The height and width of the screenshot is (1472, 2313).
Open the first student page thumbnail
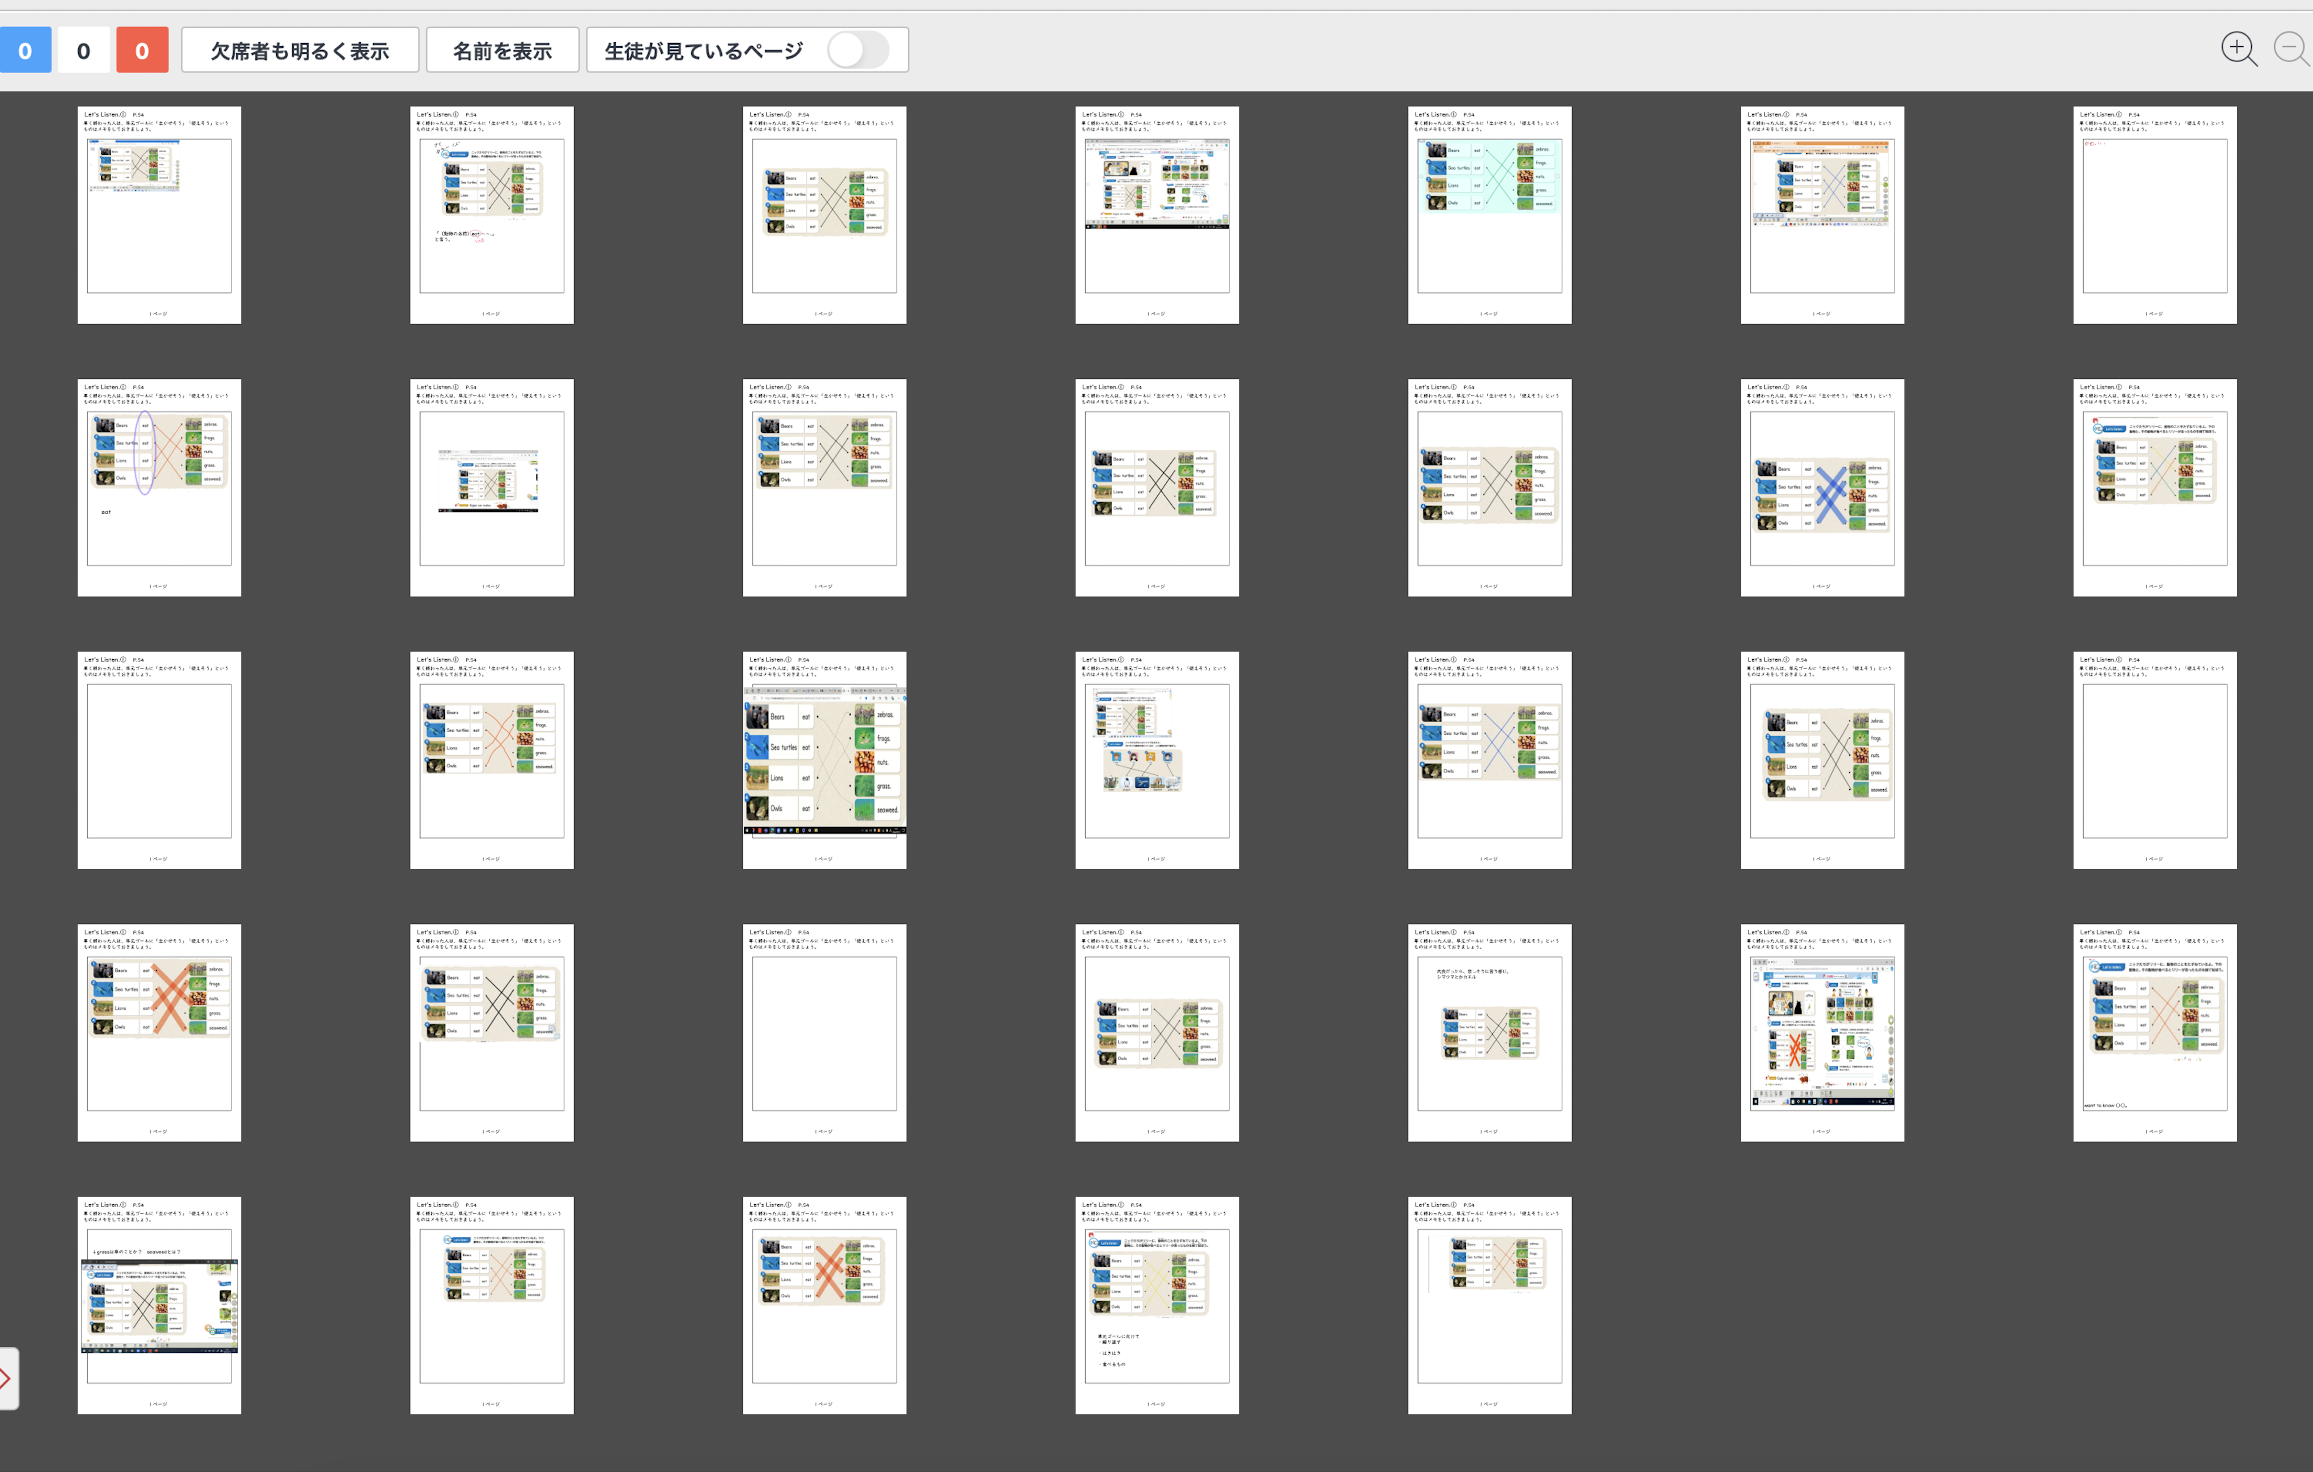click(x=159, y=215)
